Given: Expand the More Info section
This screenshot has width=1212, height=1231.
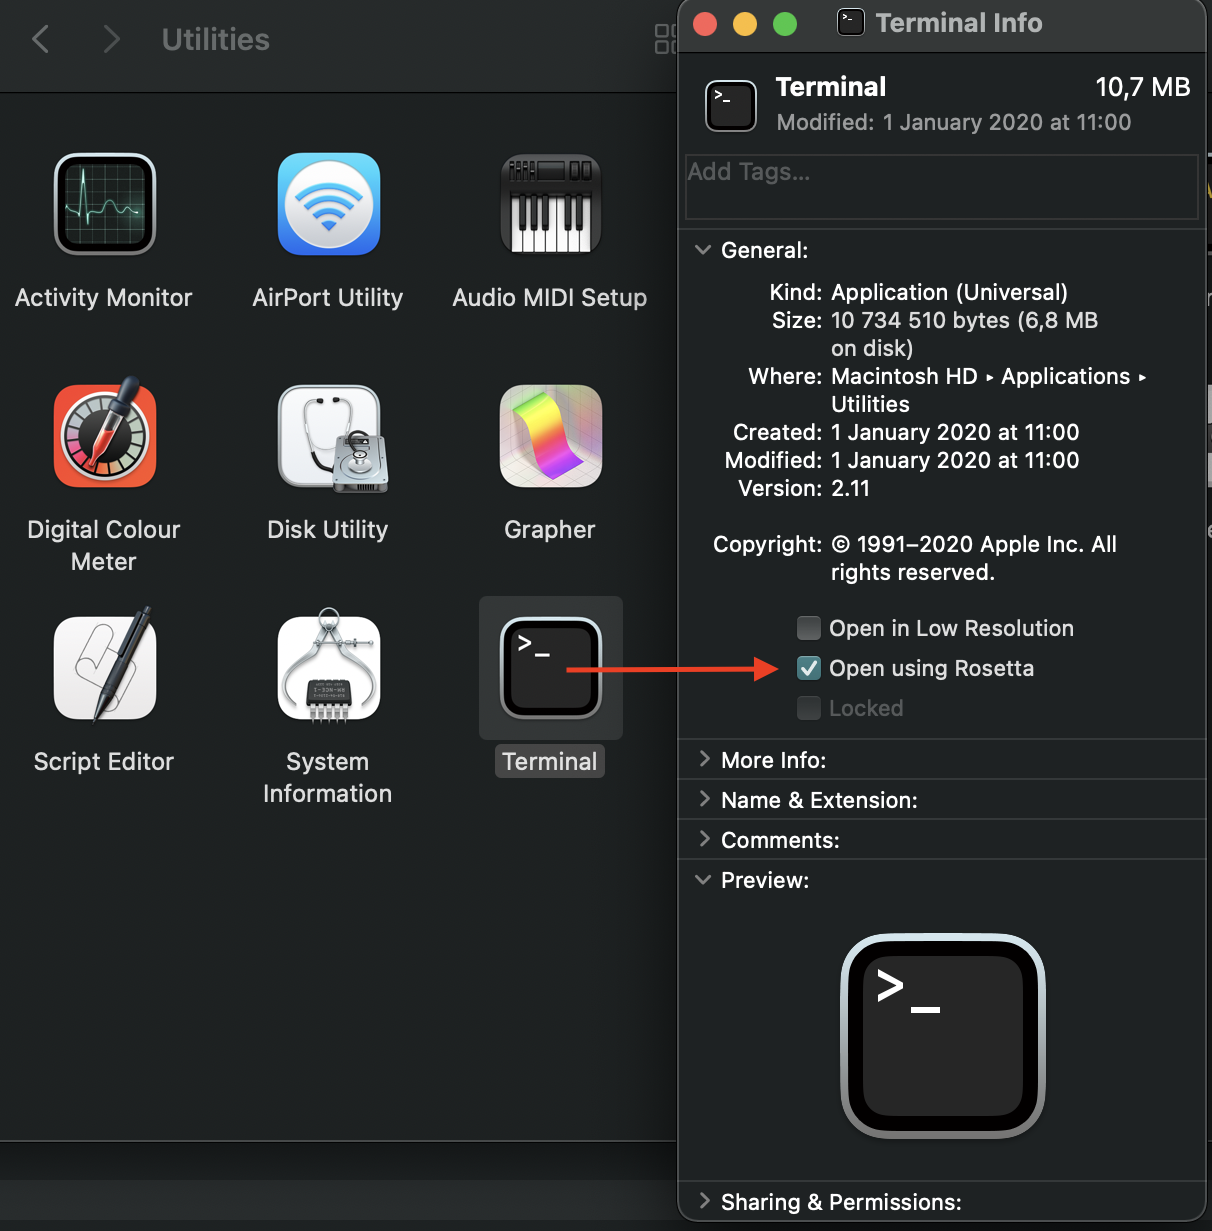Looking at the screenshot, I should point(703,760).
